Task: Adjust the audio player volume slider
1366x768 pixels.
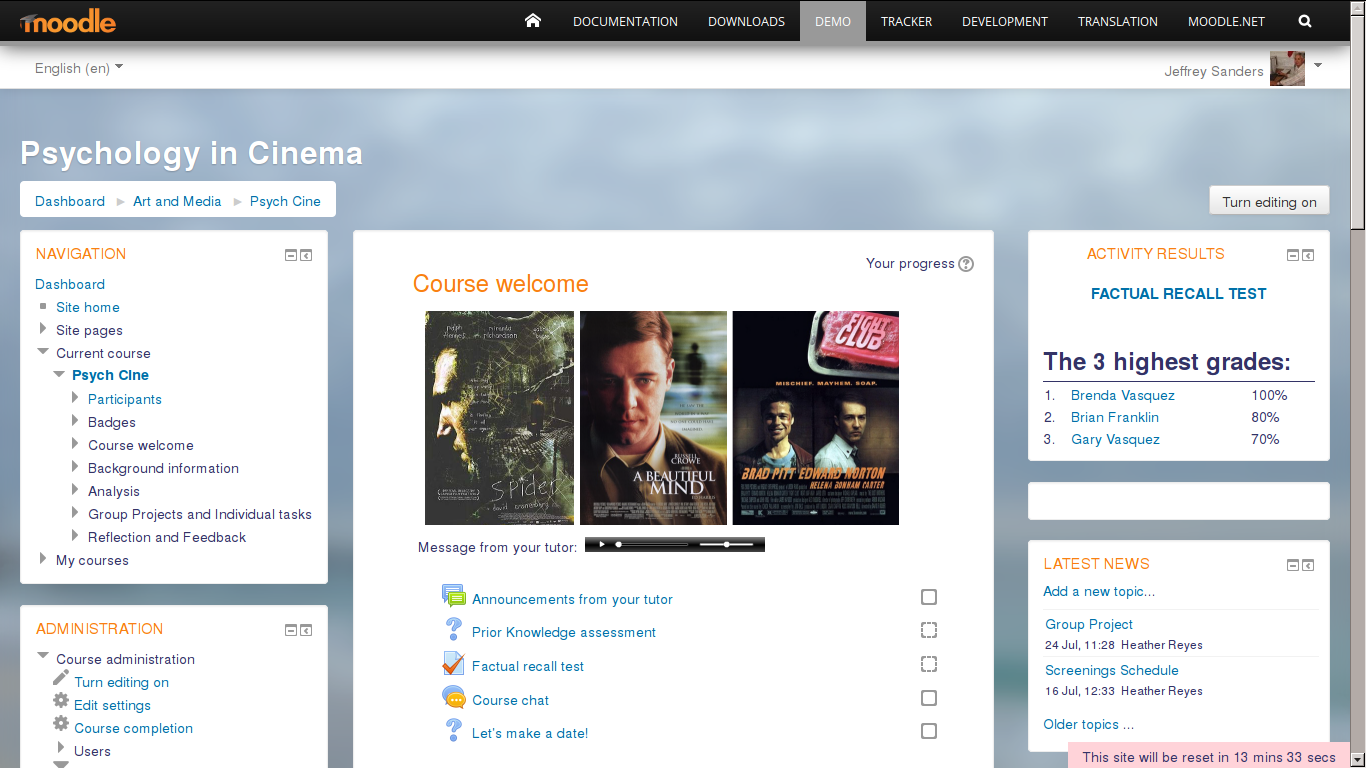Action: [x=727, y=544]
